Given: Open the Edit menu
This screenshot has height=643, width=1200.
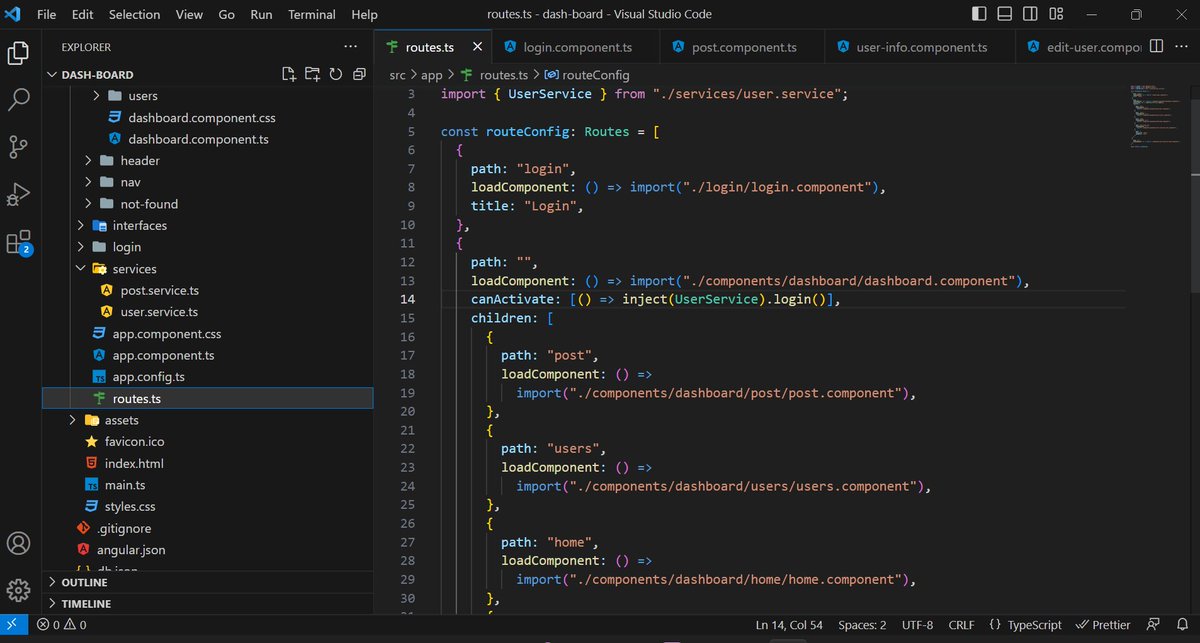Looking at the screenshot, I should point(83,15).
